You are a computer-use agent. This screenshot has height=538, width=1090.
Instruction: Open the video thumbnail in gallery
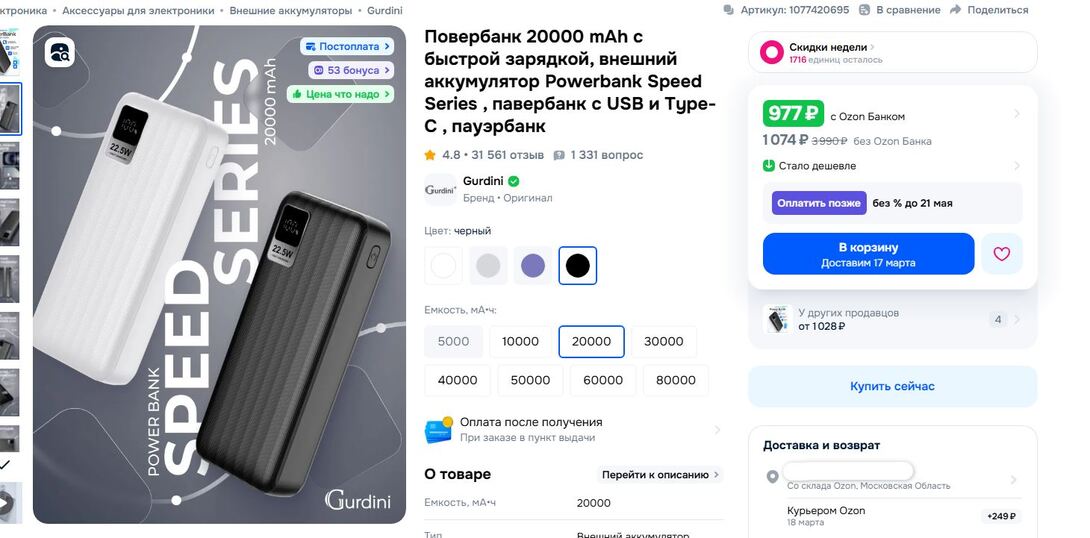click(10, 503)
